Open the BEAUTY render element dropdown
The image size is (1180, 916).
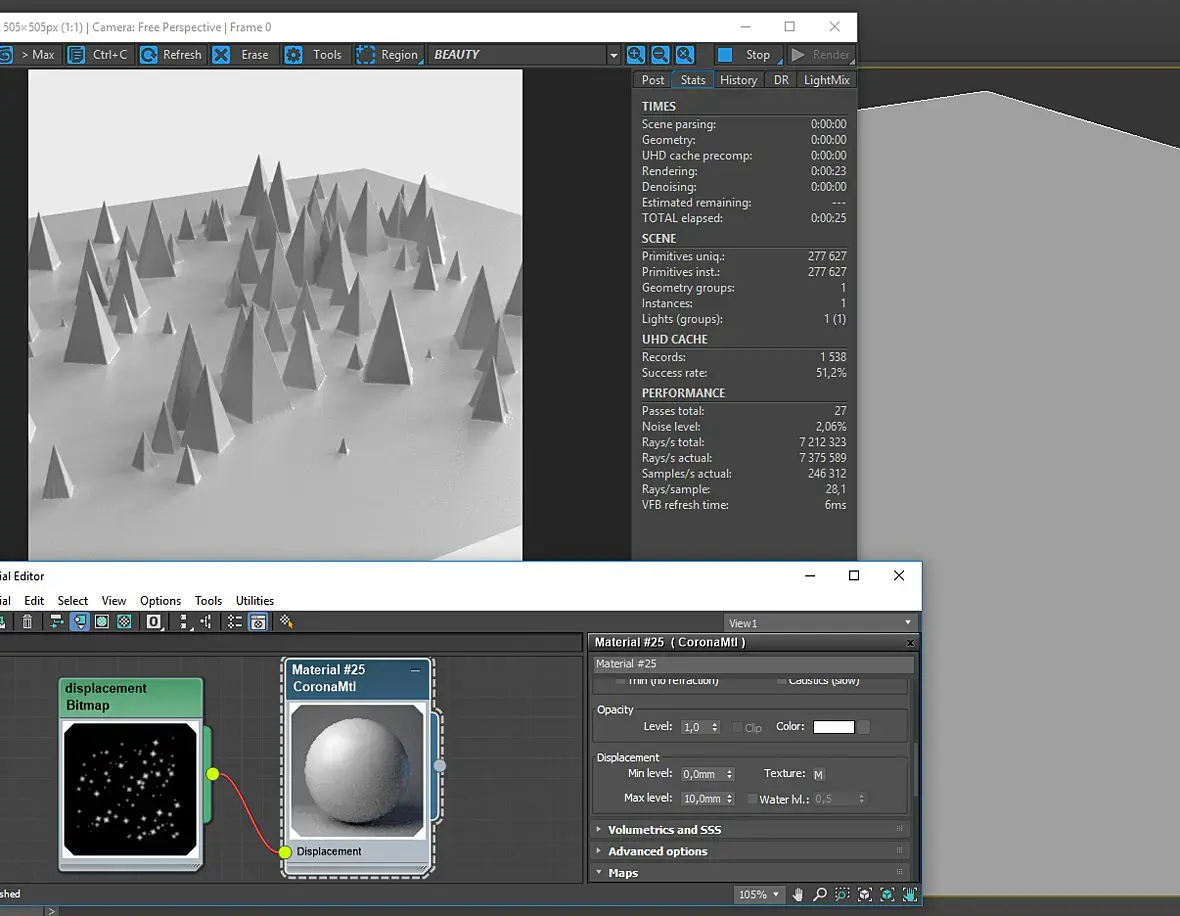pyautogui.click(x=613, y=55)
